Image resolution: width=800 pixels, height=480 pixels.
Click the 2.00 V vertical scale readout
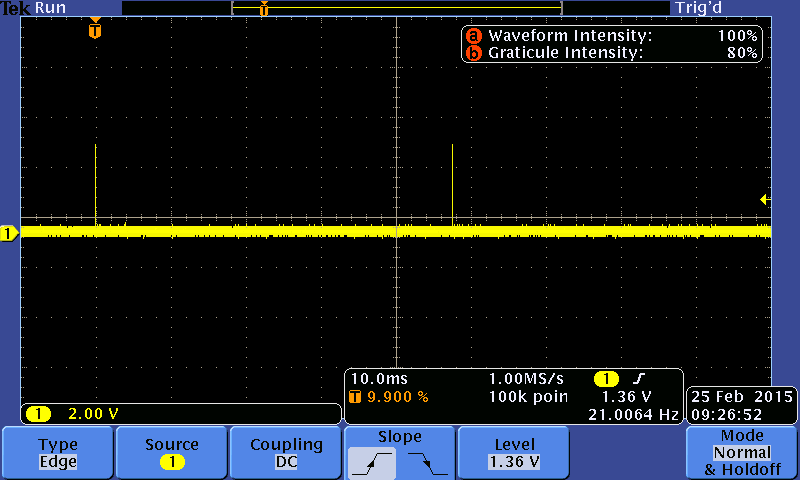93,414
